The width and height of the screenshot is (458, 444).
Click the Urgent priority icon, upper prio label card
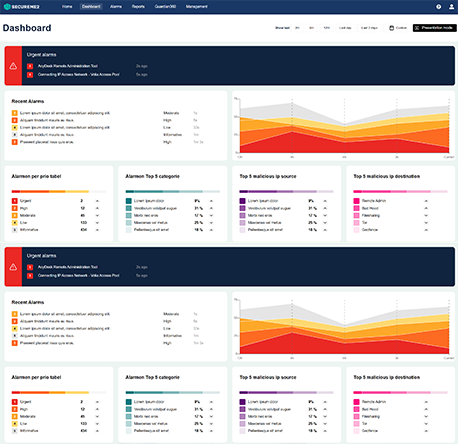(x=15, y=201)
